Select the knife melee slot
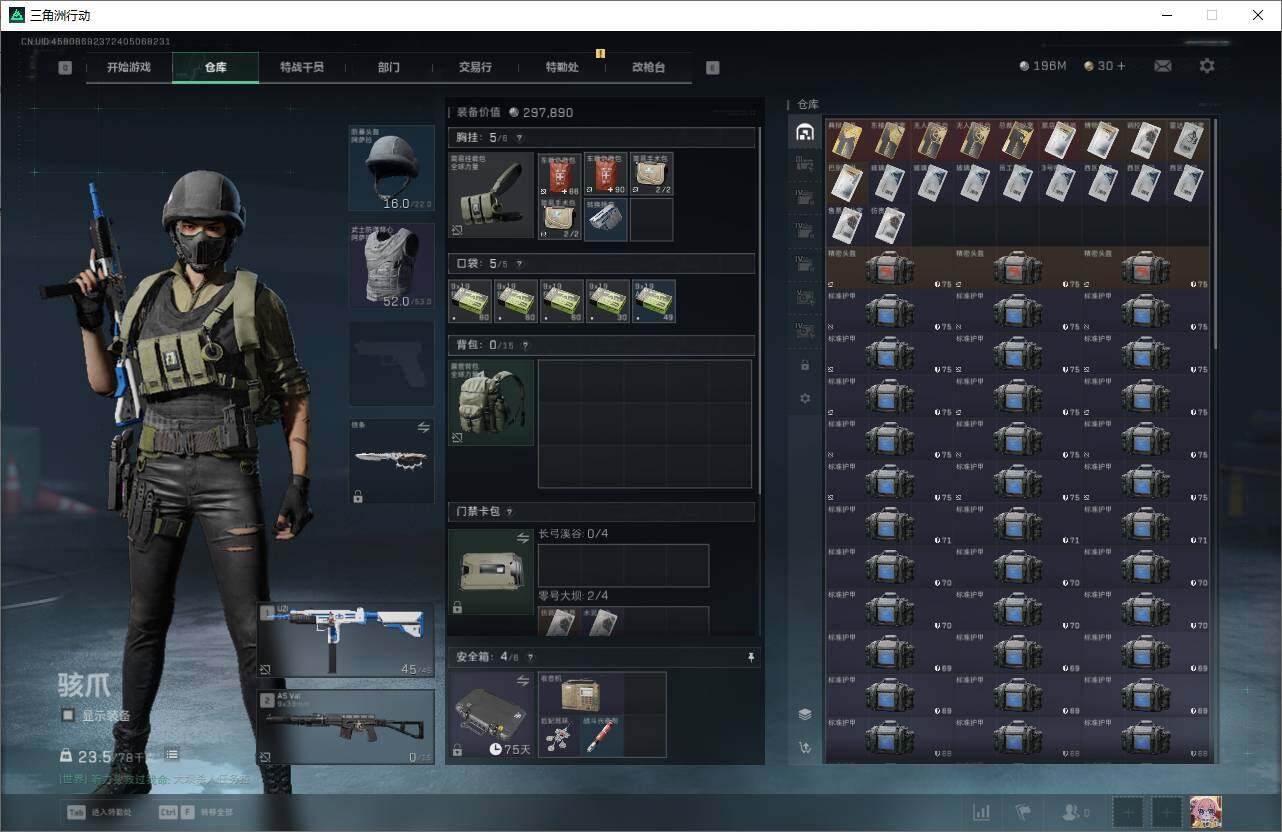 click(391, 461)
